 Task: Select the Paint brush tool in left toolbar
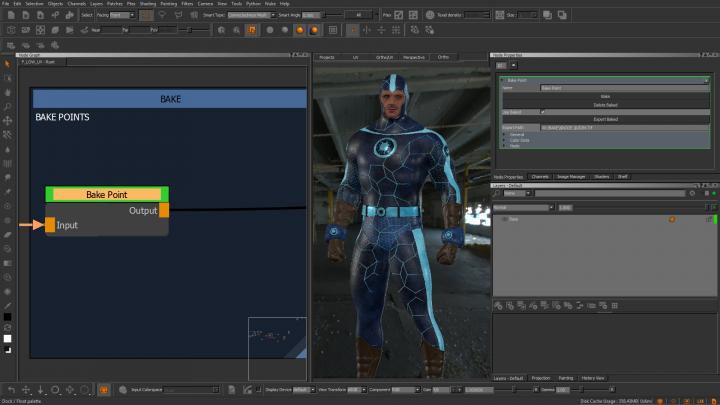click(x=8, y=63)
